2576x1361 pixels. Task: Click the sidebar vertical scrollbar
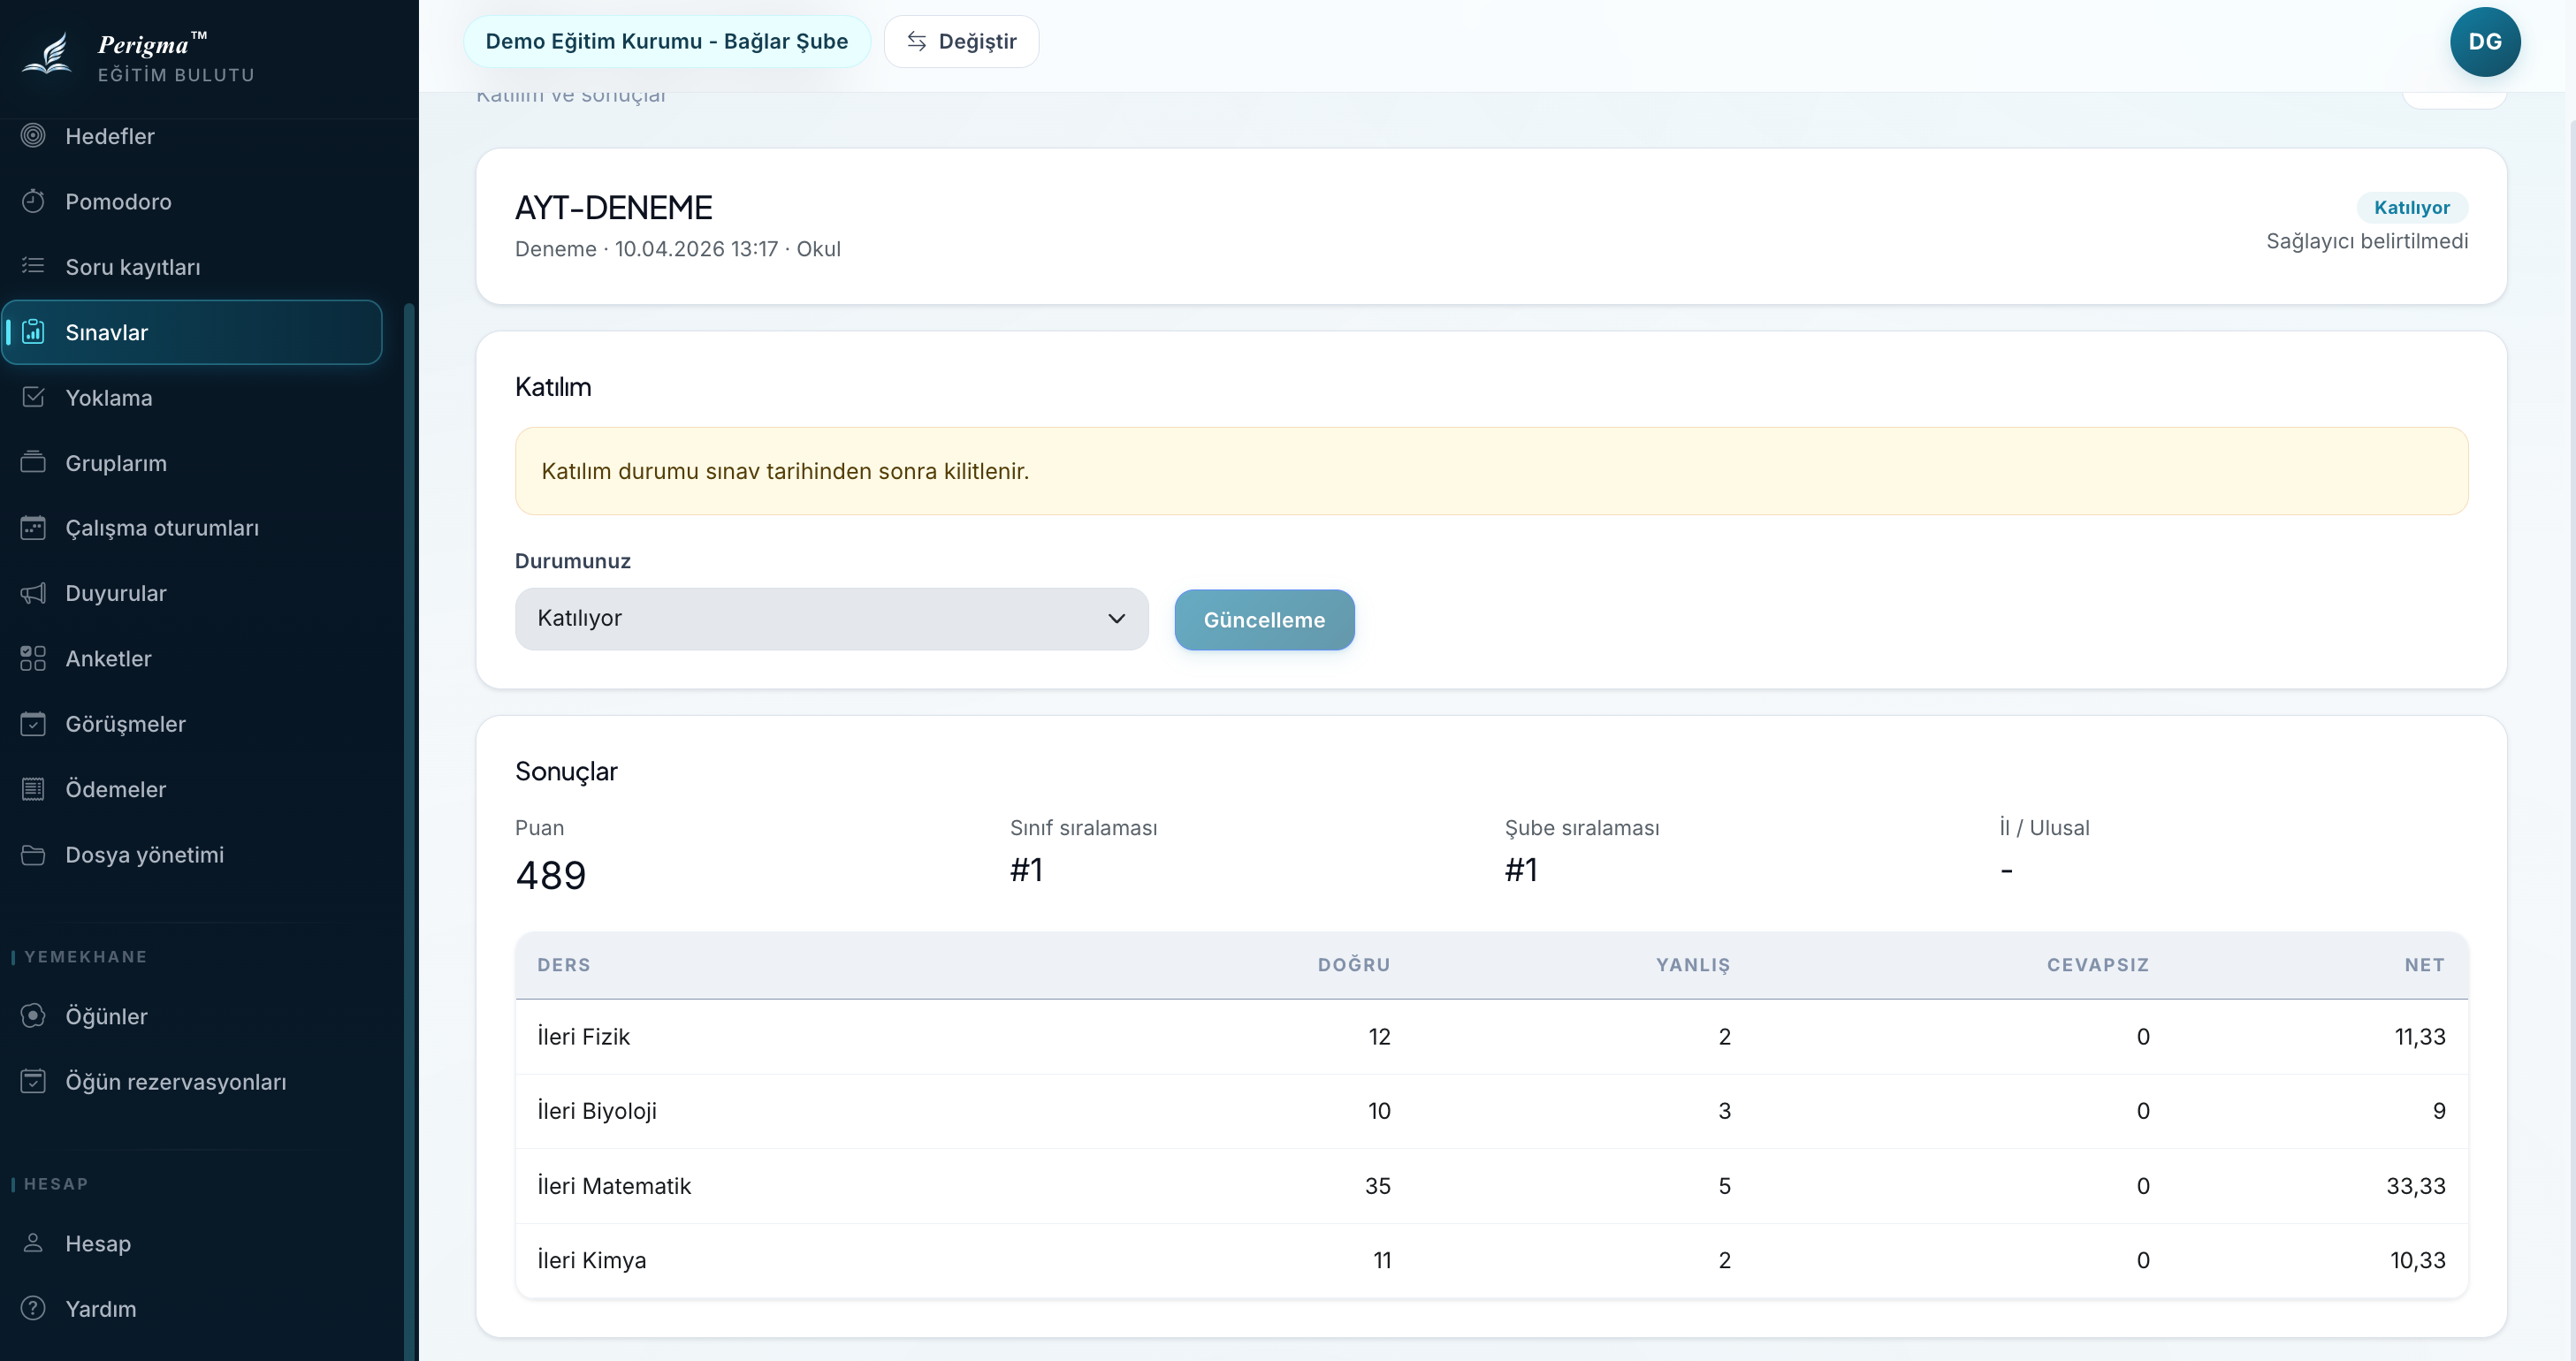(x=408, y=830)
